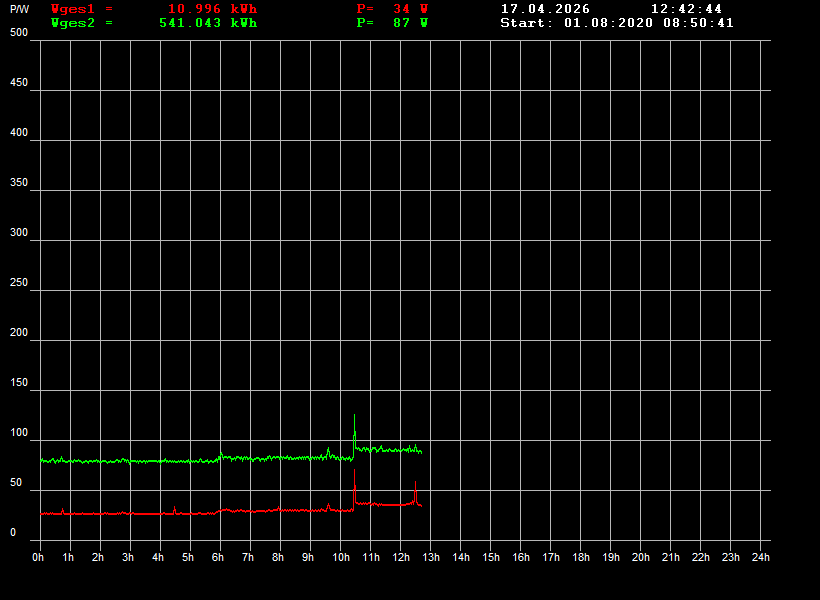Select the 12h mark on the time axis
This screenshot has width=820, height=600.
point(400,557)
